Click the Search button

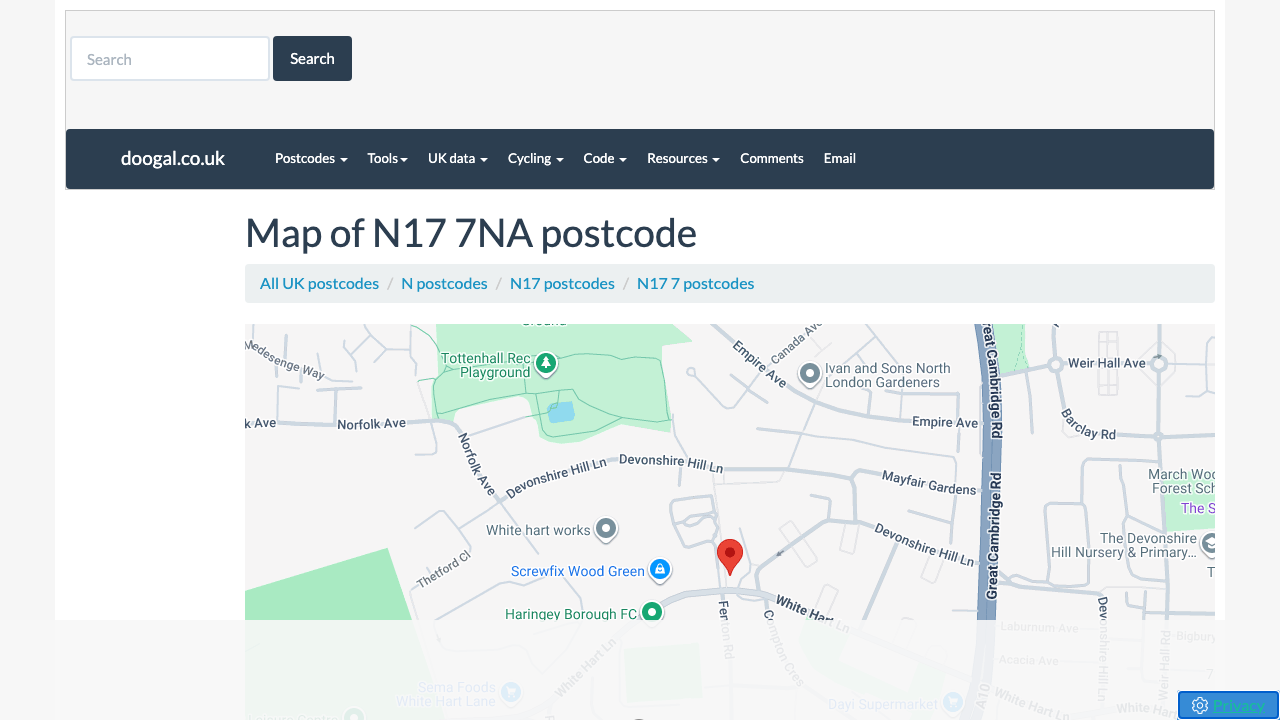pos(312,58)
